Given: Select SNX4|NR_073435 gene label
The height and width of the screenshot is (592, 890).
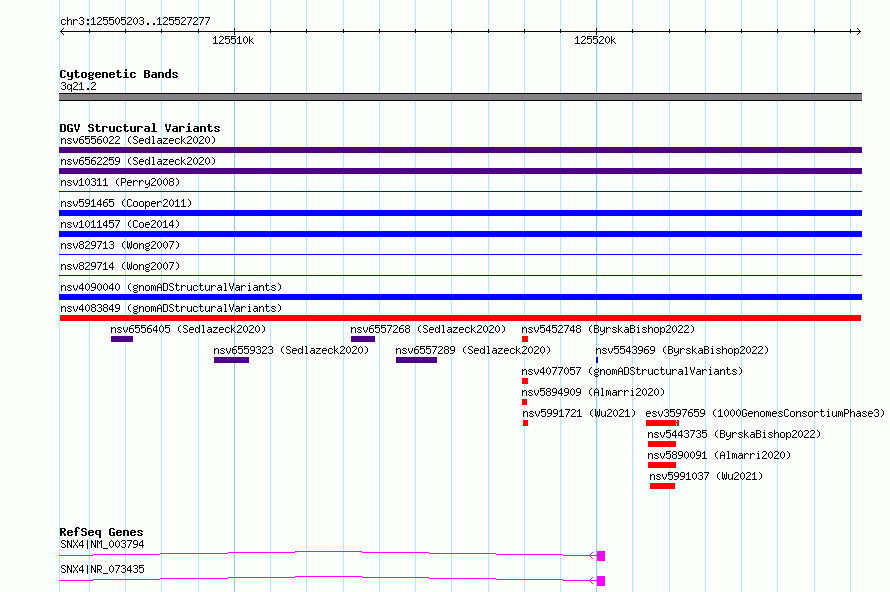Looking at the screenshot, I should (102, 569).
